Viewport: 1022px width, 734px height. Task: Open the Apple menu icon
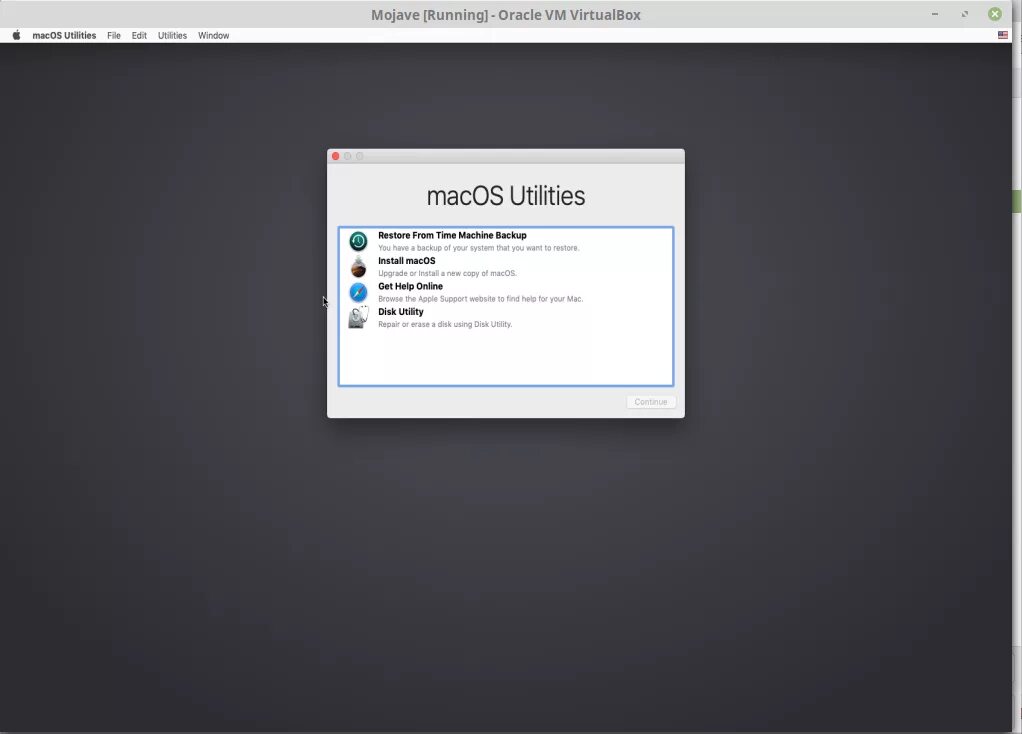(x=16, y=35)
